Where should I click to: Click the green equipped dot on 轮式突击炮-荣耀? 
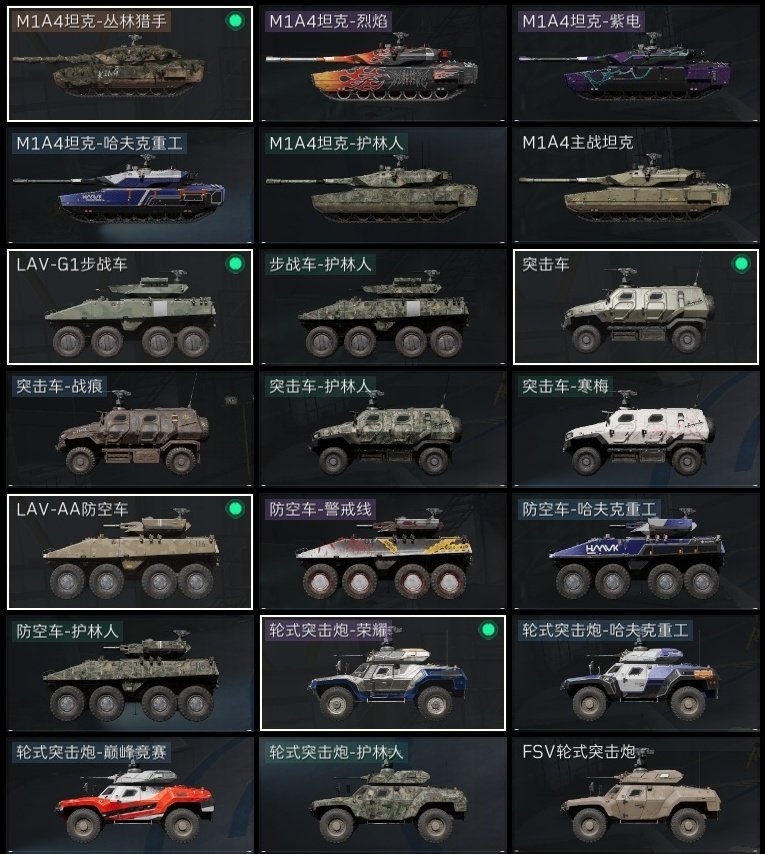[488, 630]
